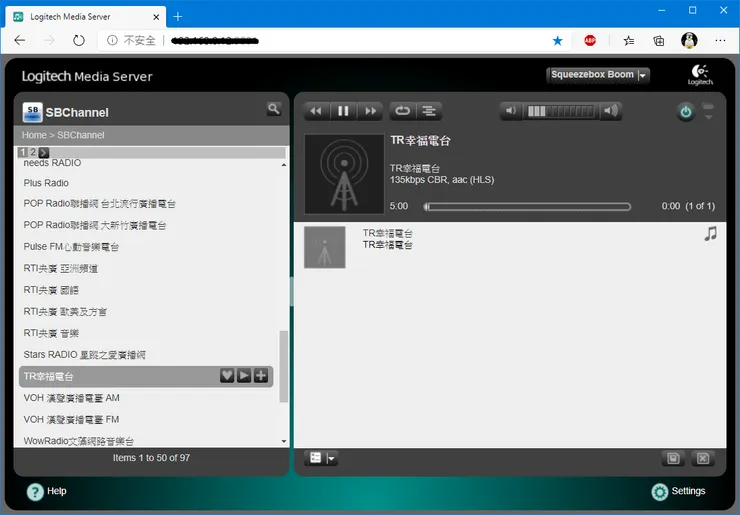Toggle the player power button
Viewport: 740px width, 515px height.
pos(685,112)
